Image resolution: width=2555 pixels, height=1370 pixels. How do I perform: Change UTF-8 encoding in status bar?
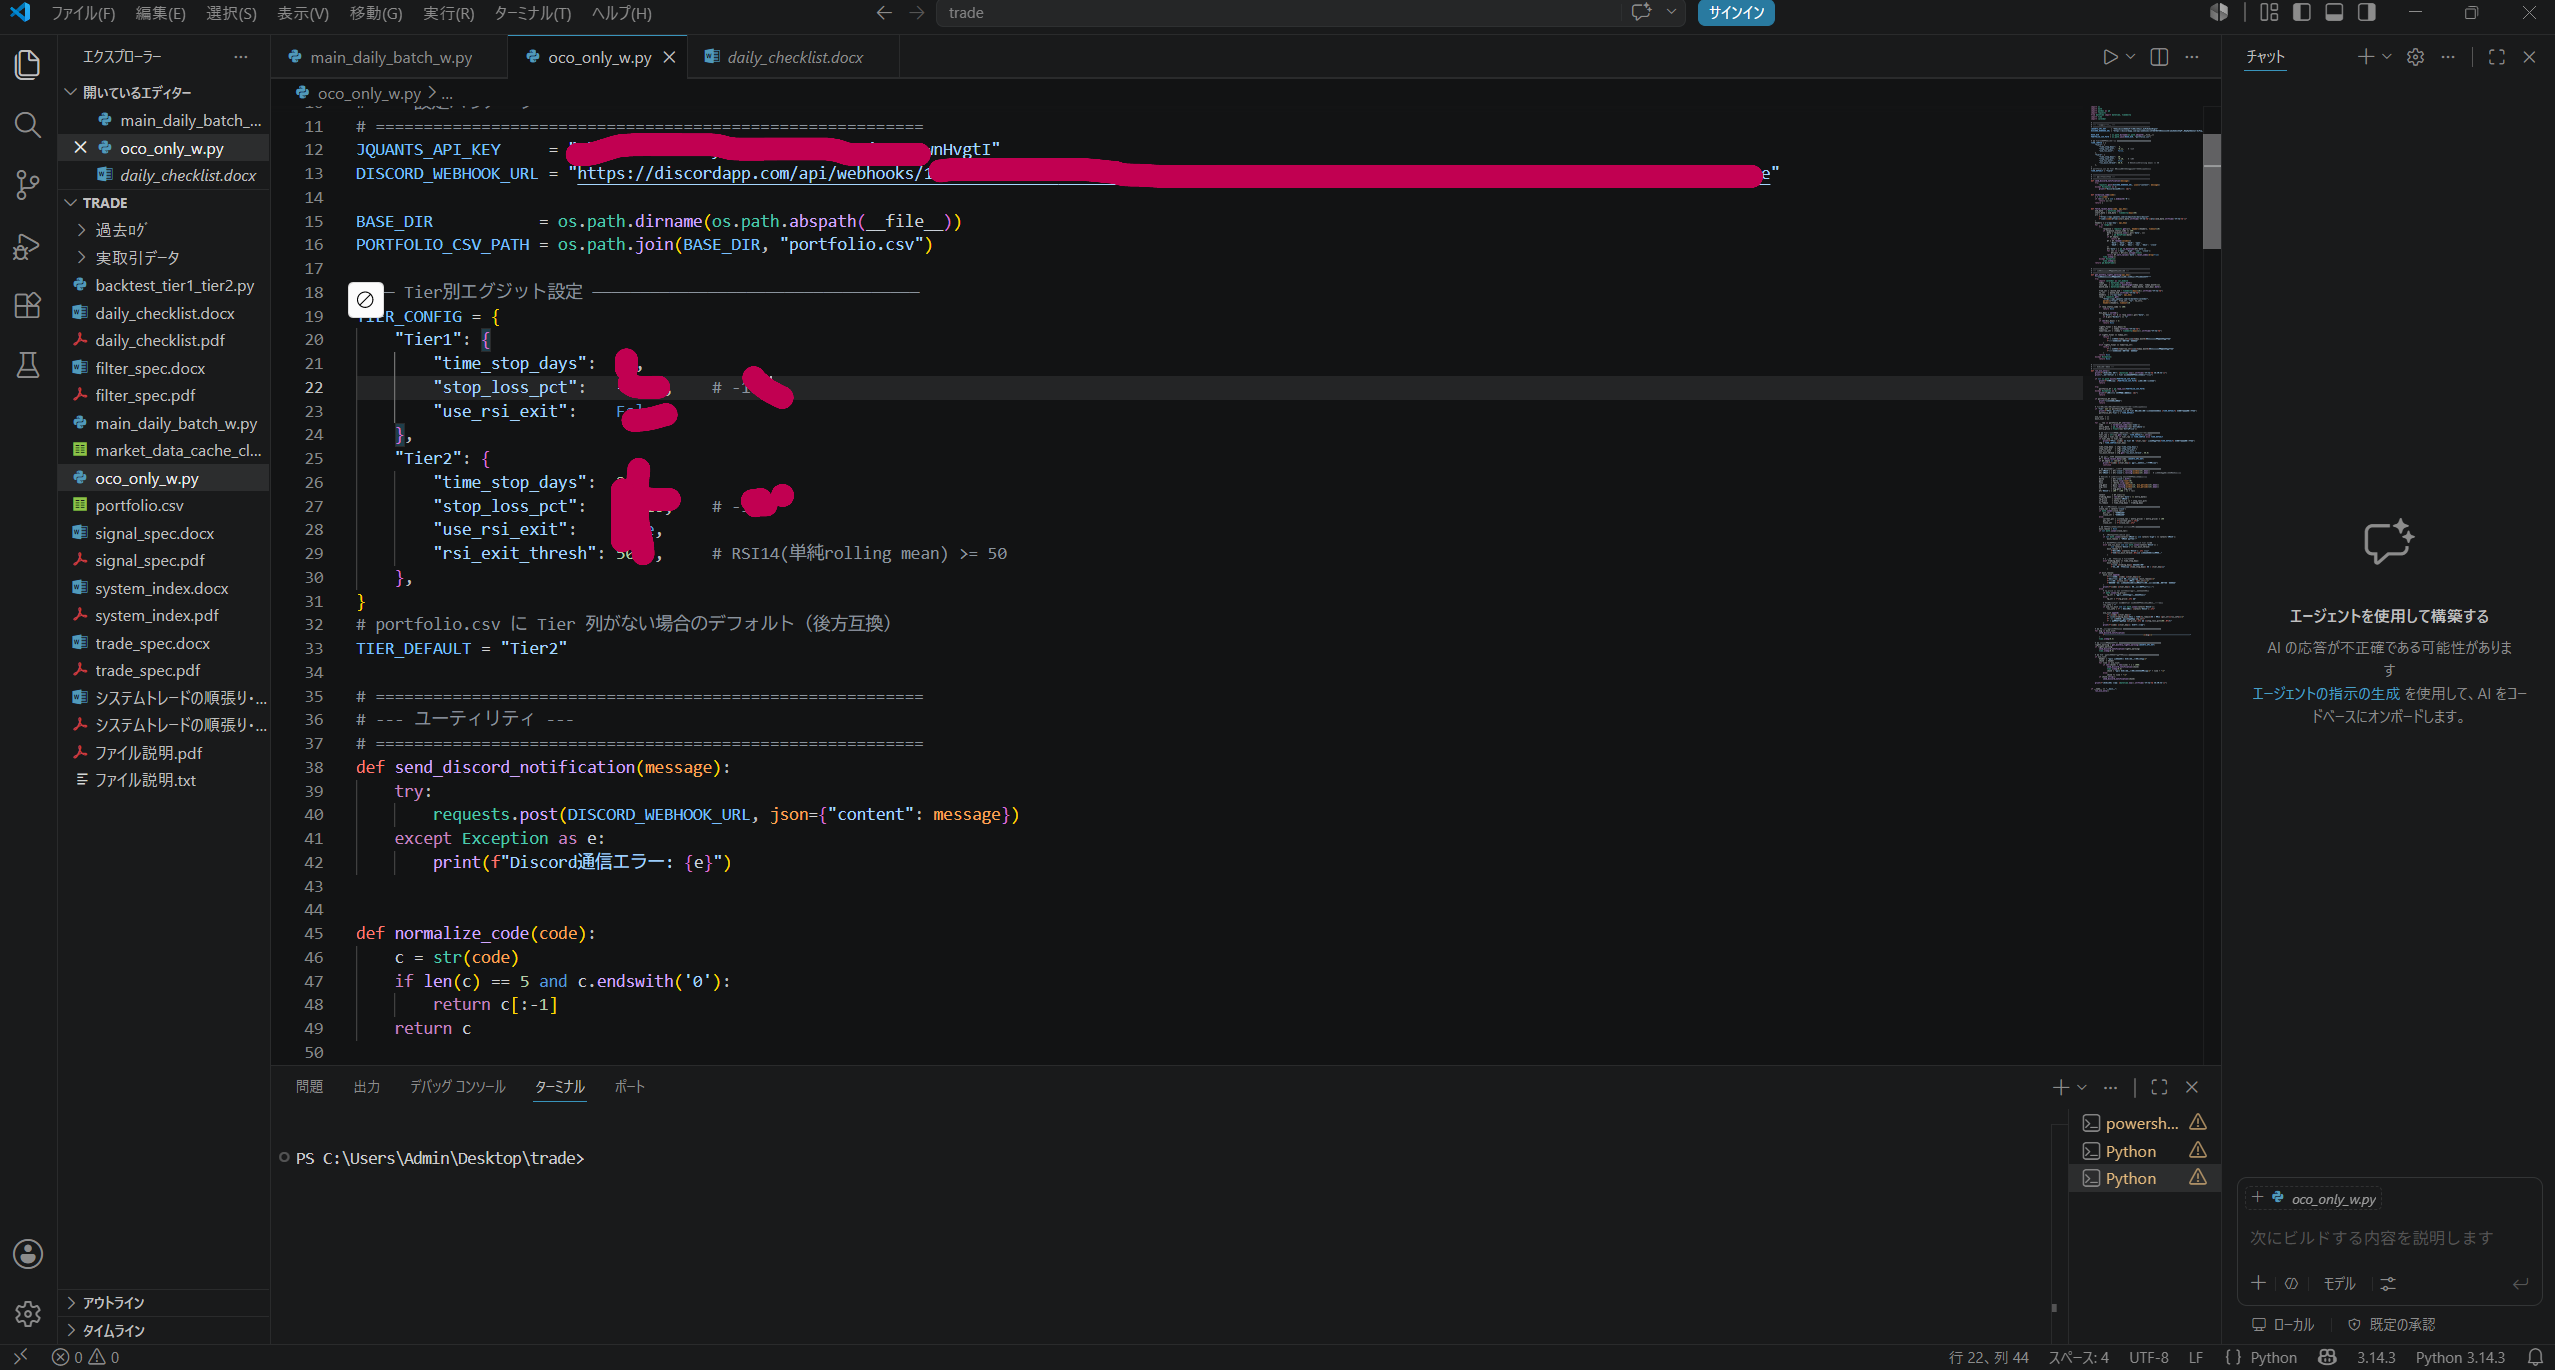[2148, 1357]
